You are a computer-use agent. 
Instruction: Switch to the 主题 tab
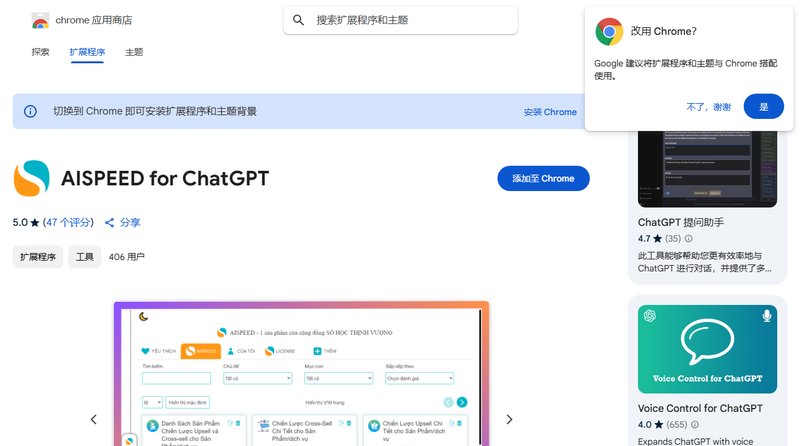[x=134, y=52]
